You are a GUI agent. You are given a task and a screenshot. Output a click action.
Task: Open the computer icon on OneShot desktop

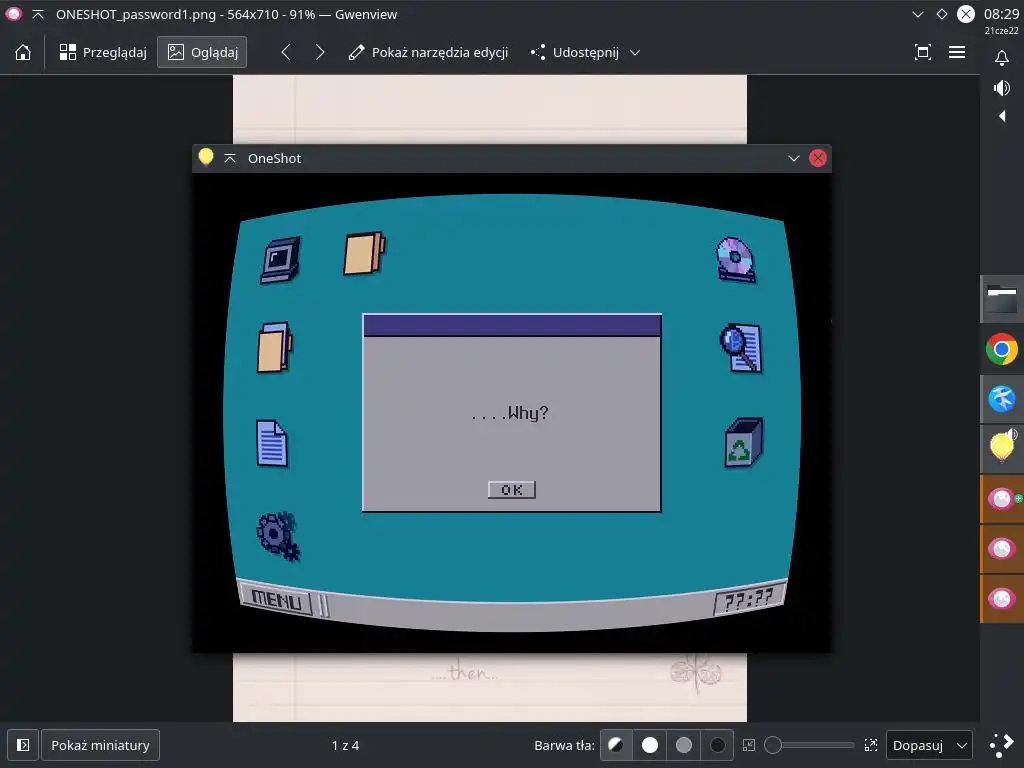(281, 259)
